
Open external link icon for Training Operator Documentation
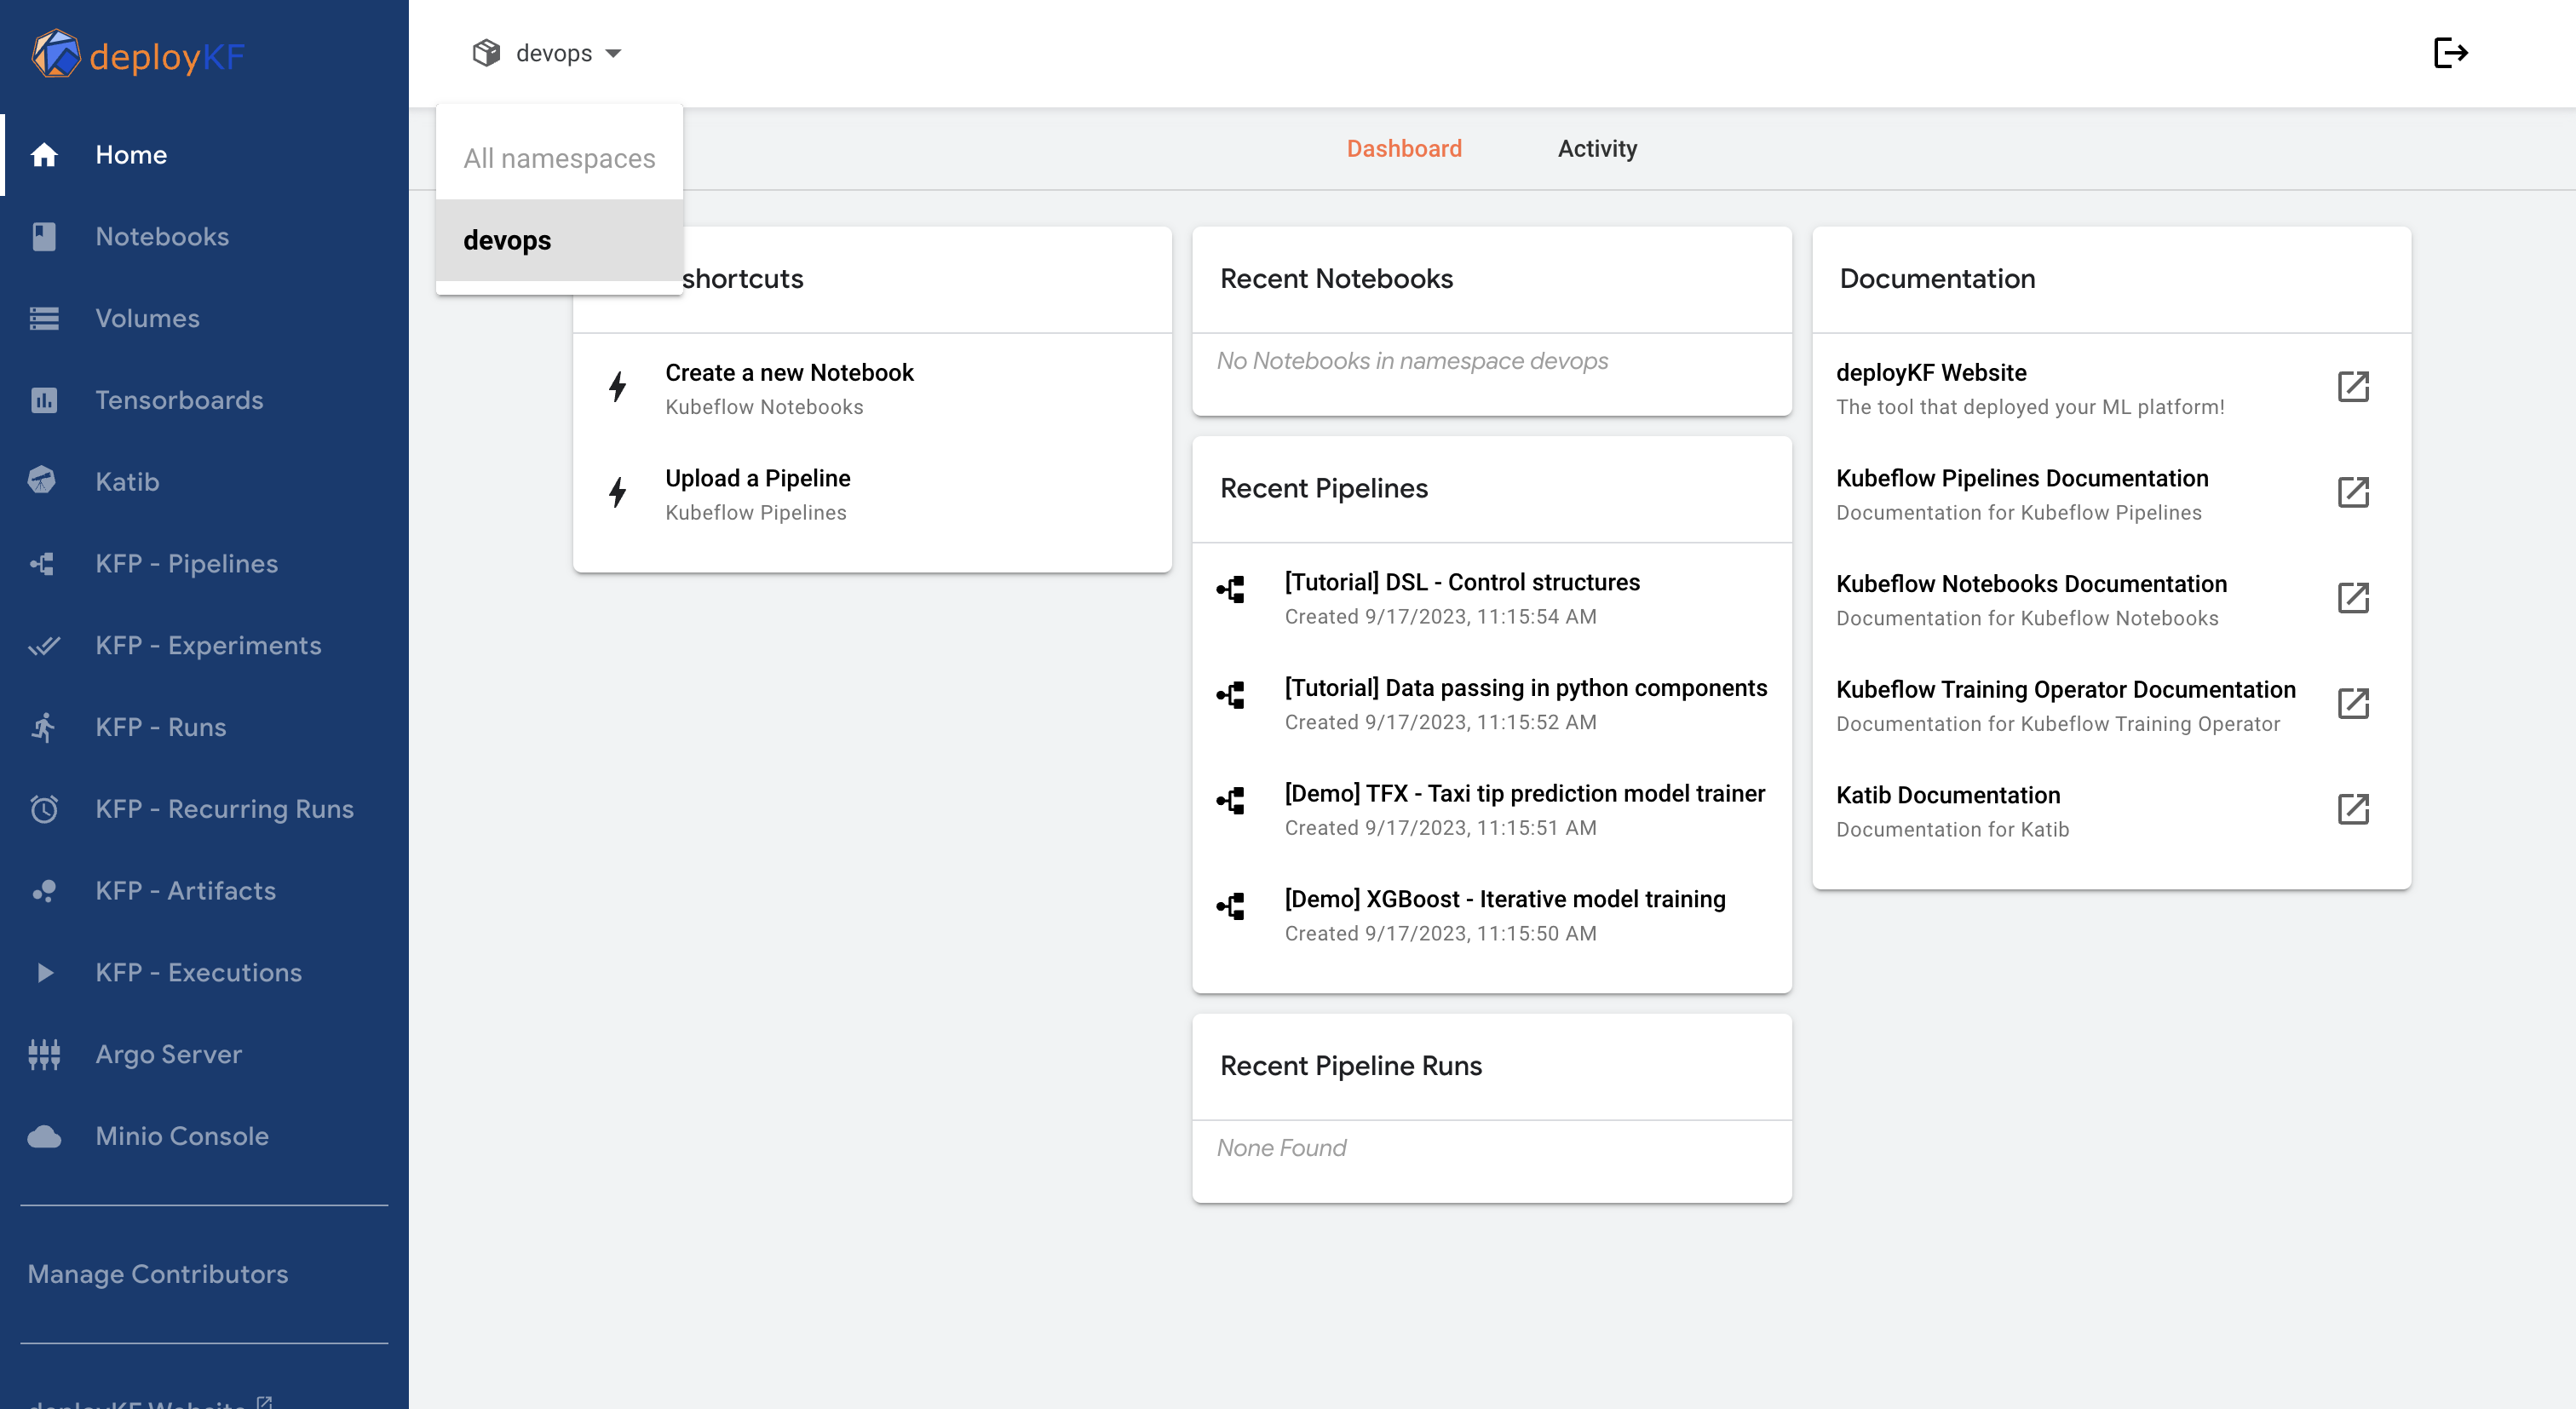[x=2353, y=703]
